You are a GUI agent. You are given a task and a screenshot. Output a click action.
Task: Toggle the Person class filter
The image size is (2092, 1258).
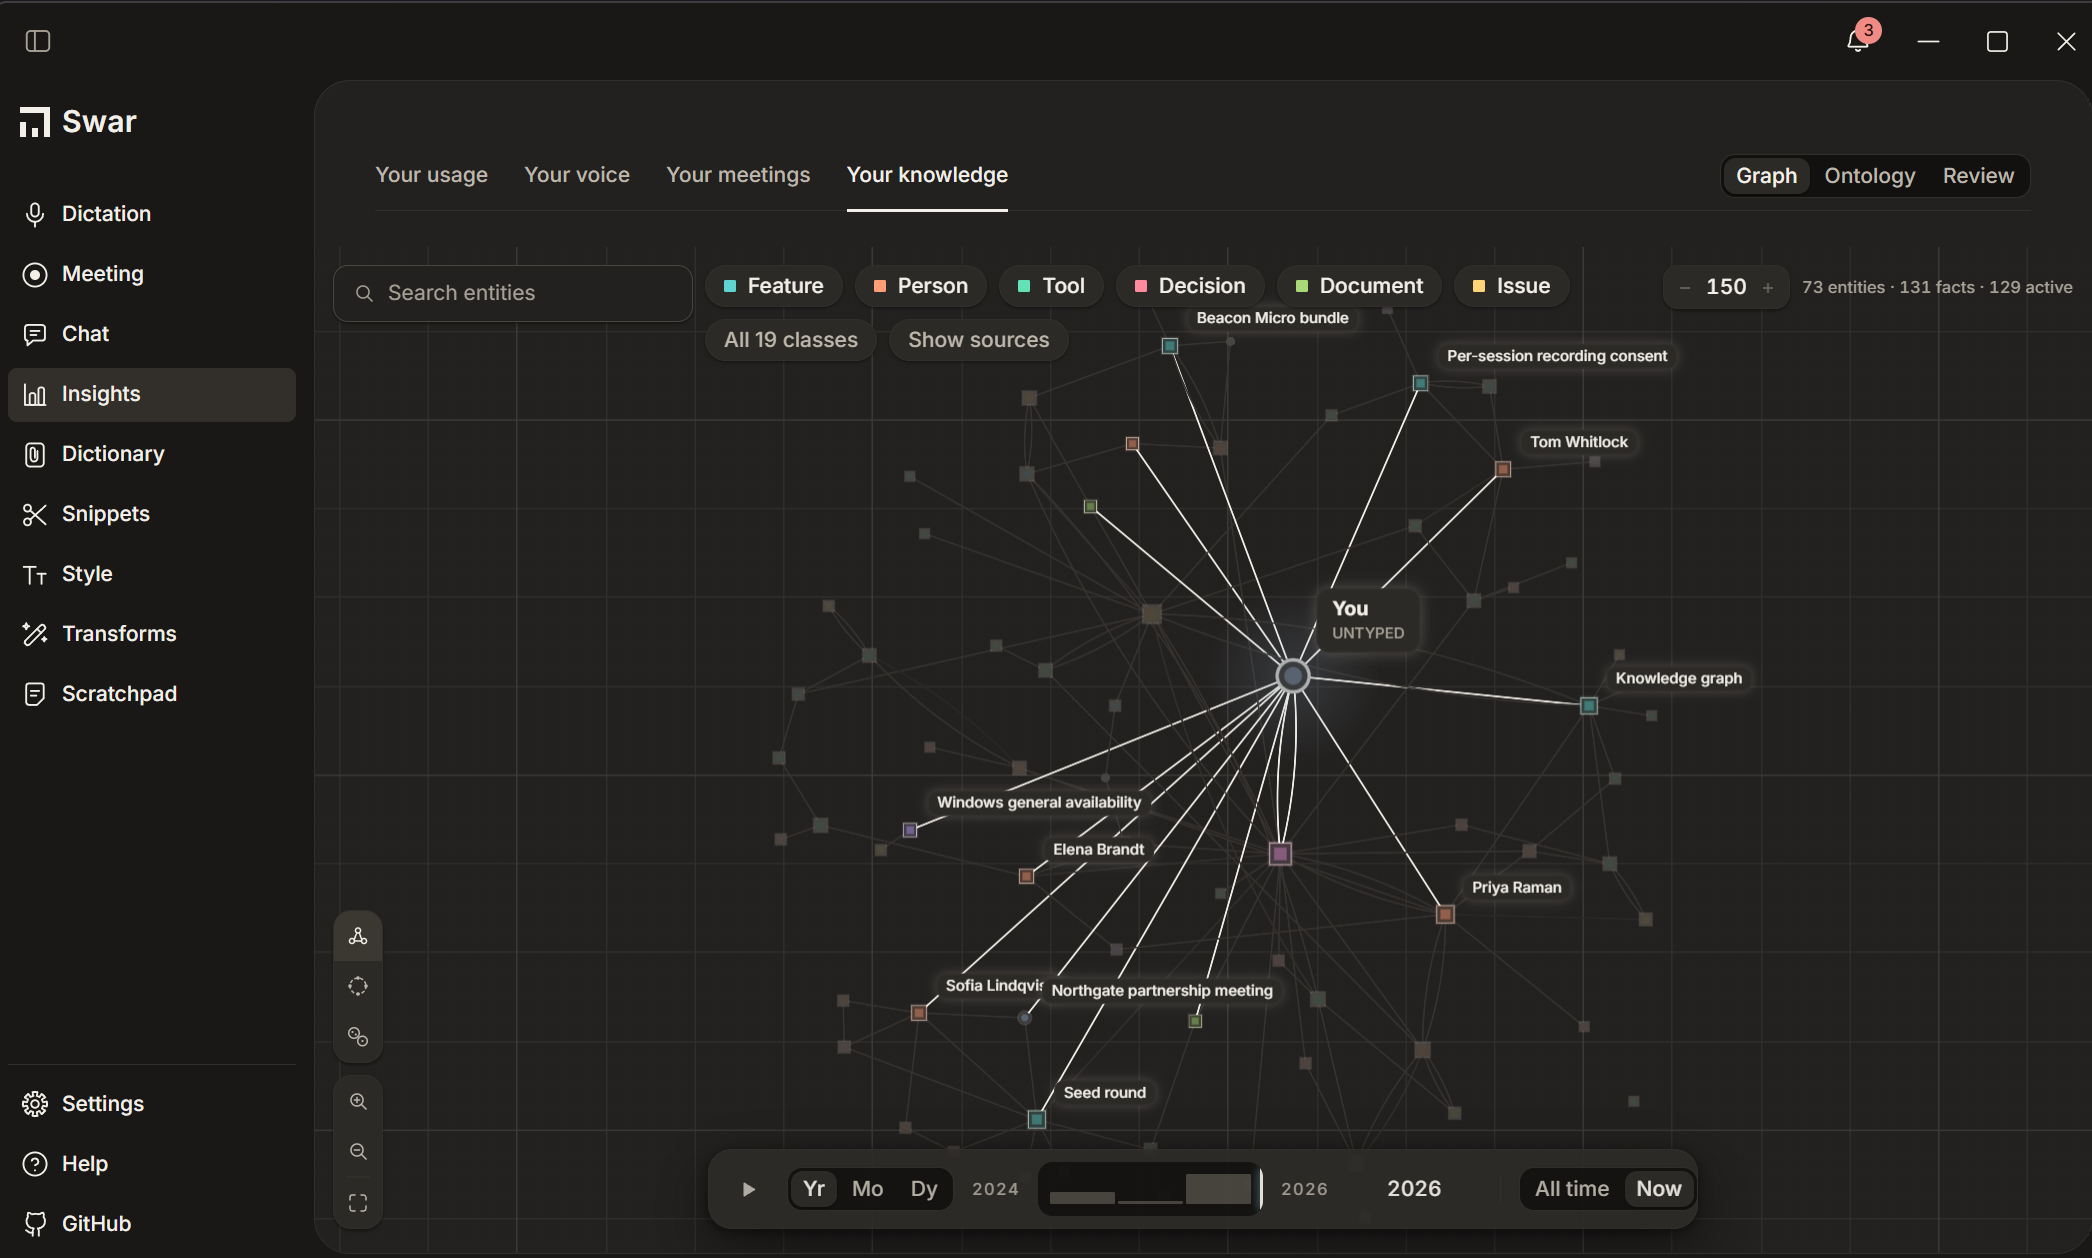point(921,286)
